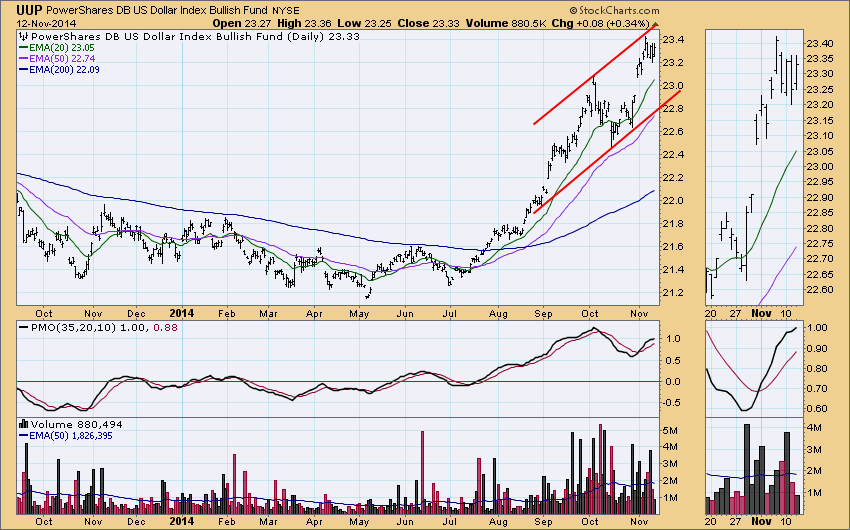850x530 pixels.
Task: Click the Volume 880.5K header value
Action: click(505, 23)
